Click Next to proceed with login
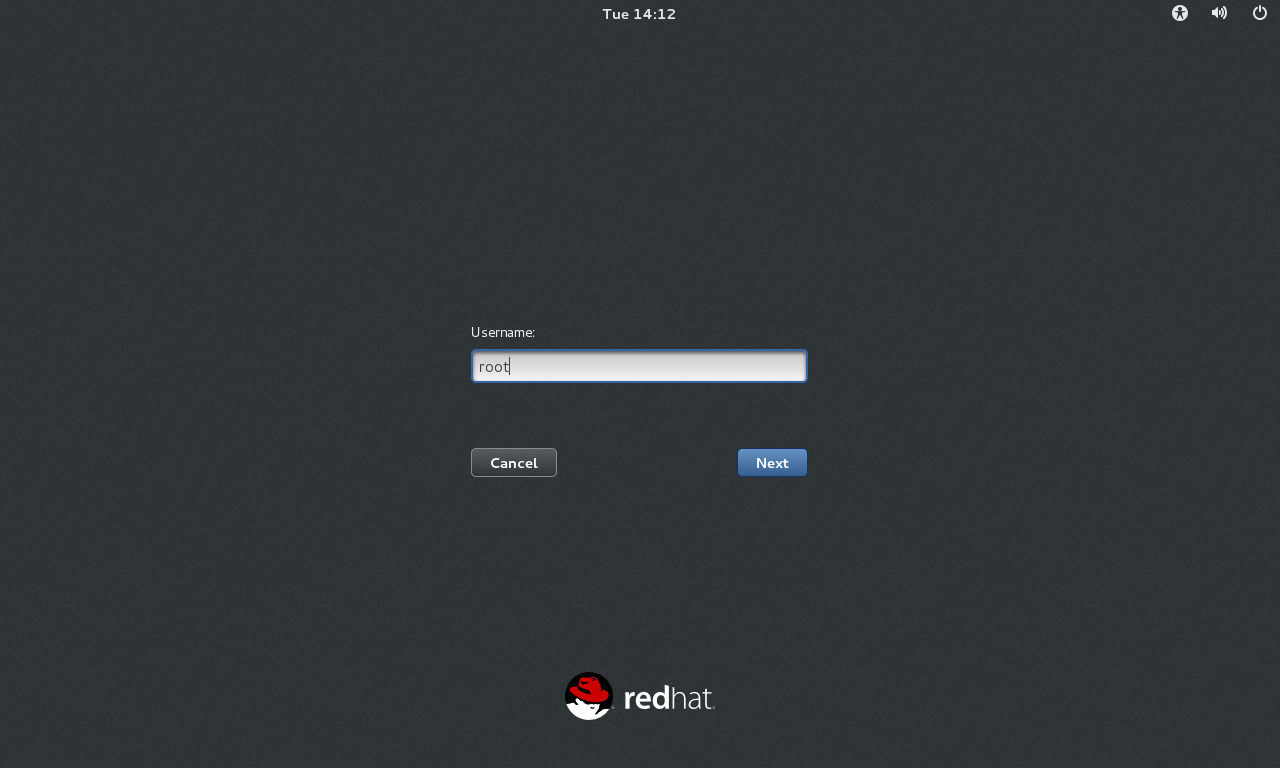Viewport: 1280px width, 768px height. point(772,463)
